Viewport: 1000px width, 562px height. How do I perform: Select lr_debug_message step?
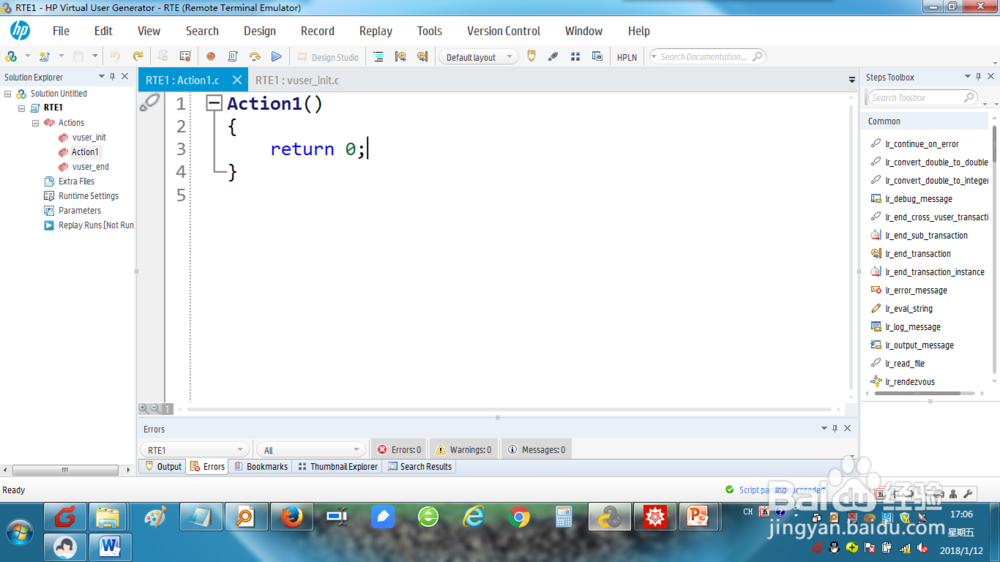point(918,199)
